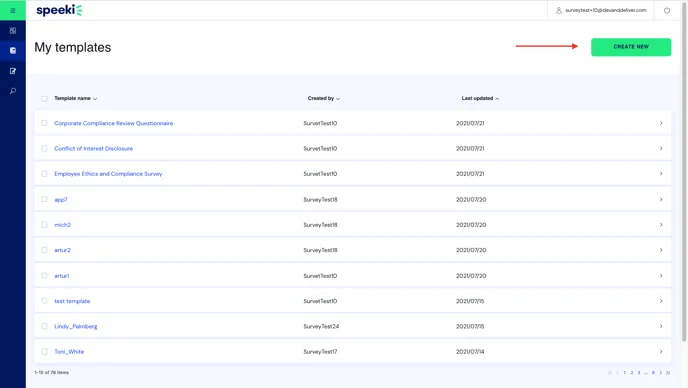Click date 2021/07/14 of Toni_White

(470, 352)
